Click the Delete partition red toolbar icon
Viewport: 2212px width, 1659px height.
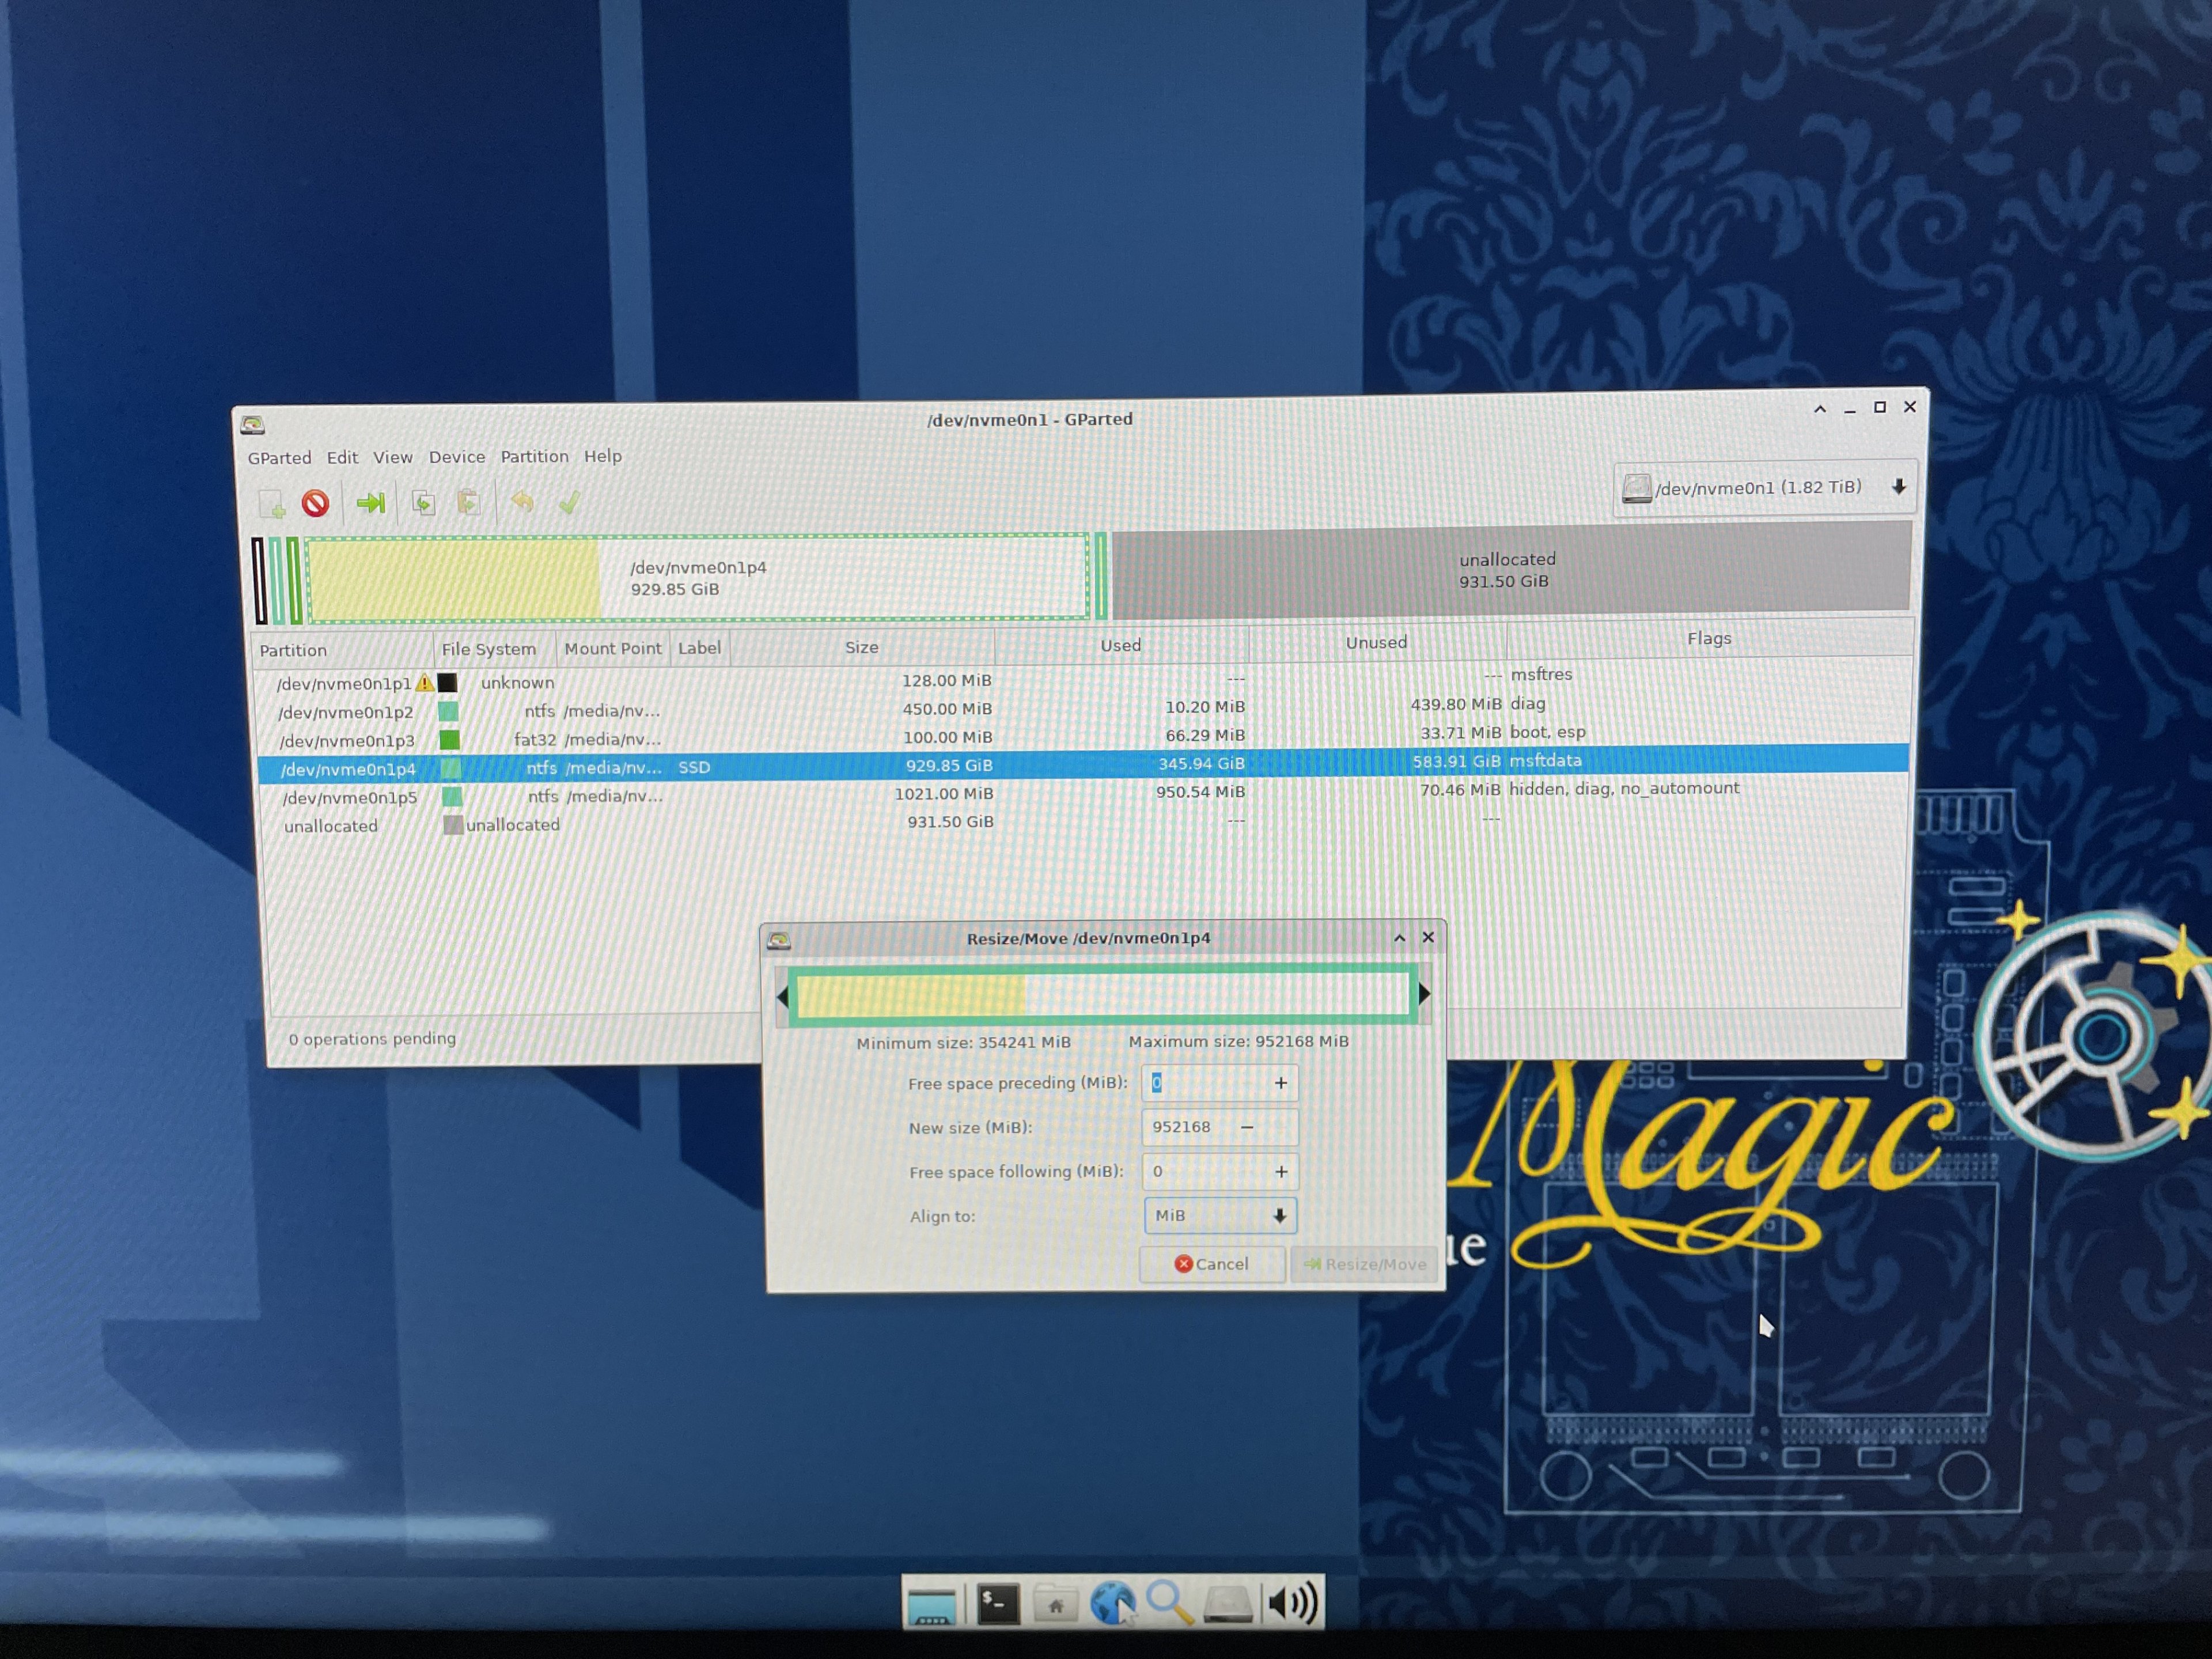click(x=316, y=503)
